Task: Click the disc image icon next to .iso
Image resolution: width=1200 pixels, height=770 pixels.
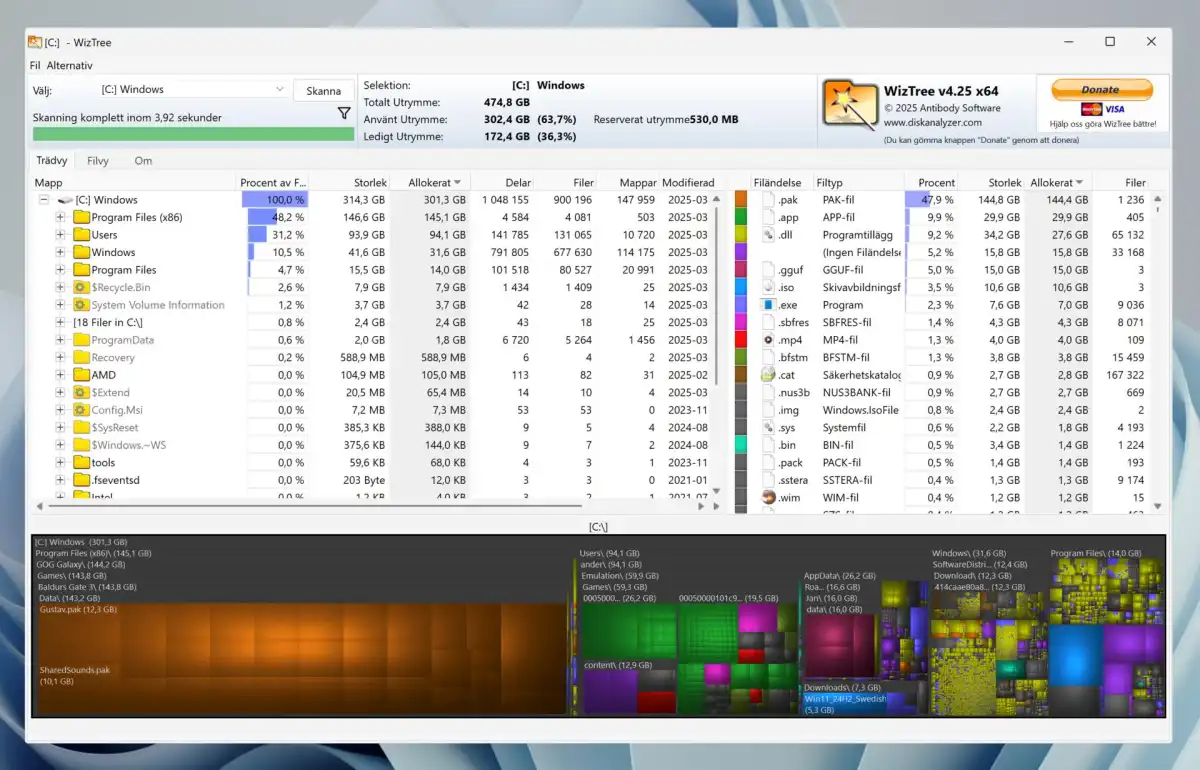Action: [768, 287]
